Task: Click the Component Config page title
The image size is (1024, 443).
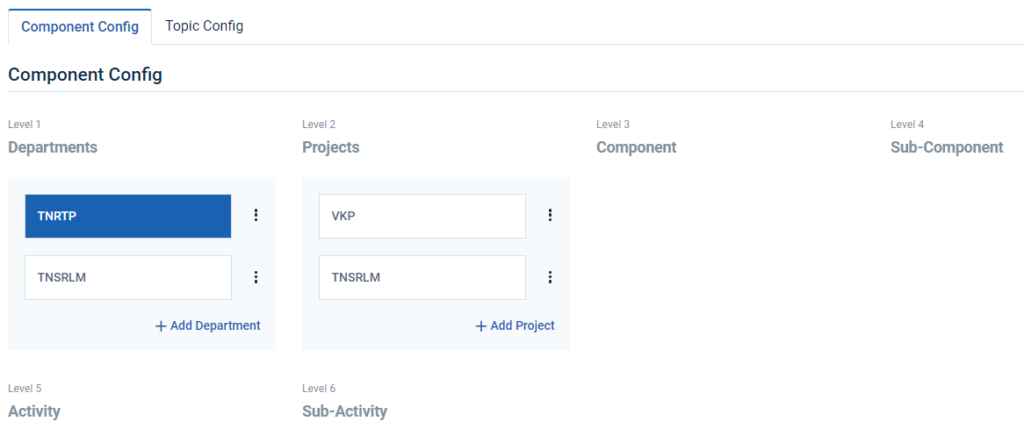Action: (x=85, y=75)
